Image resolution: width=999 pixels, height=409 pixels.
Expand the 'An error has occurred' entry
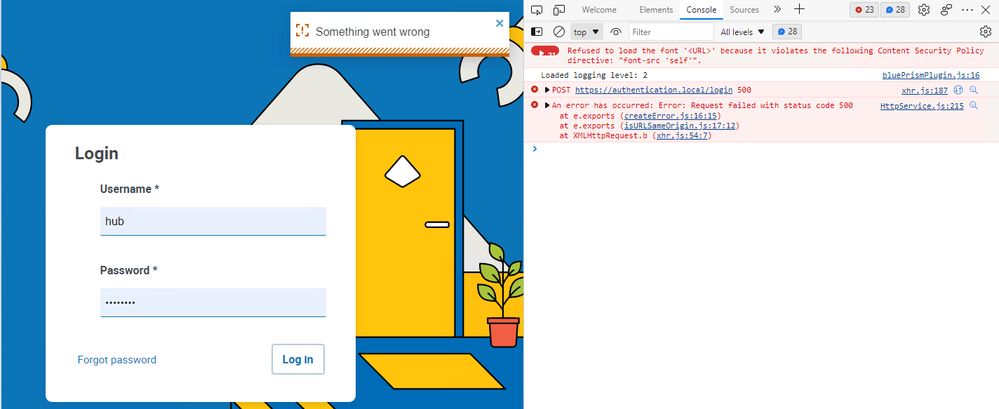coord(547,105)
